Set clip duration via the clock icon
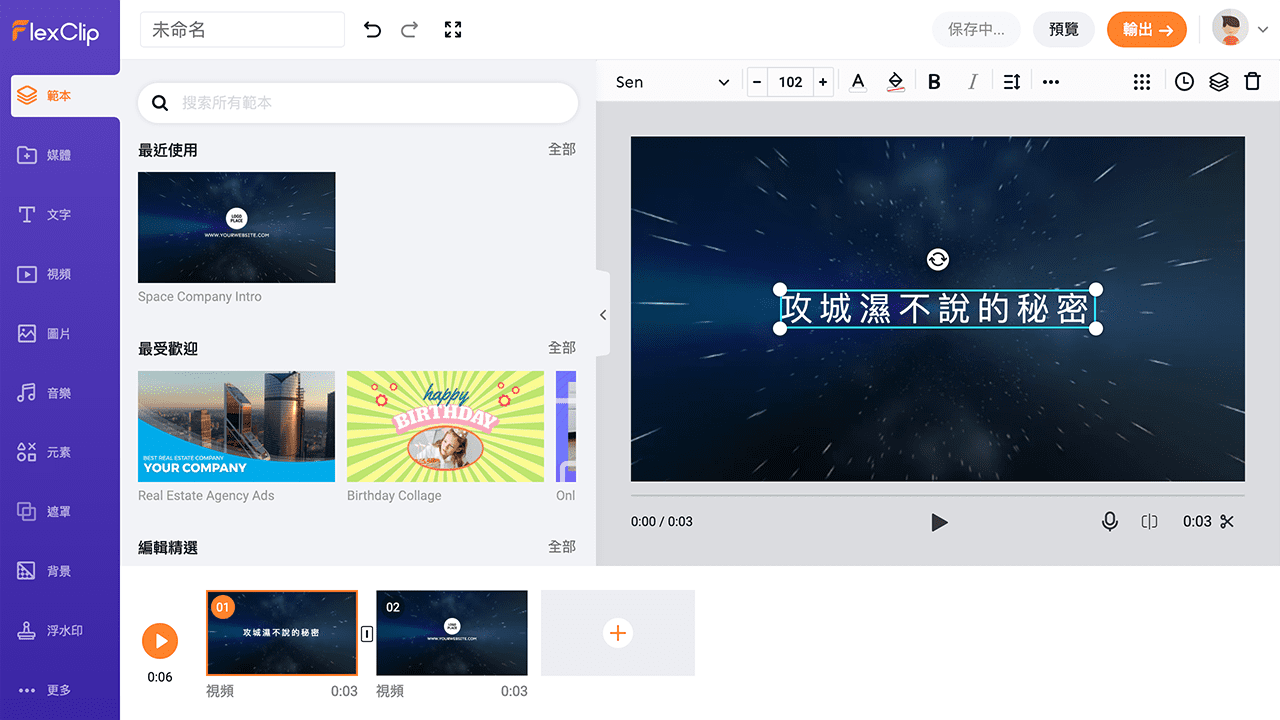Viewport: 1280px width, 720px height. pos(1184,81)
